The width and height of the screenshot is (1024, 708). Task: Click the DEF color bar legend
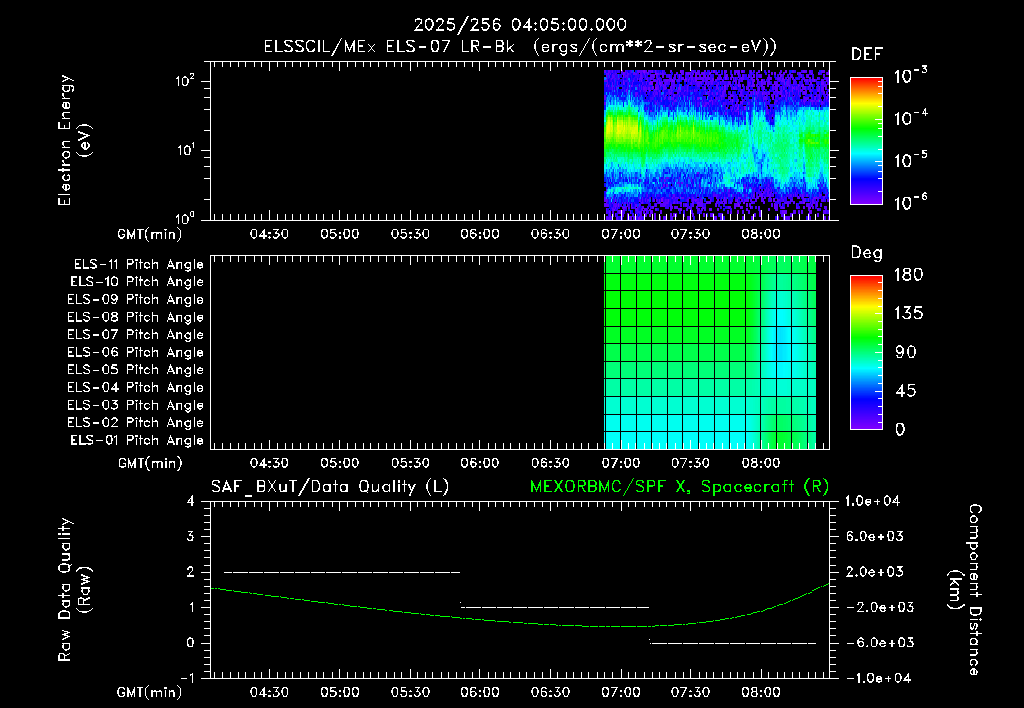click(866, 141)
